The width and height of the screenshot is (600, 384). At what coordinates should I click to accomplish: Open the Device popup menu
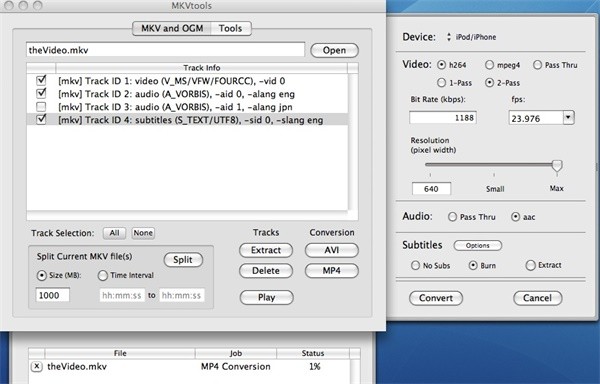pyautogui.click(x=471, y=37)
